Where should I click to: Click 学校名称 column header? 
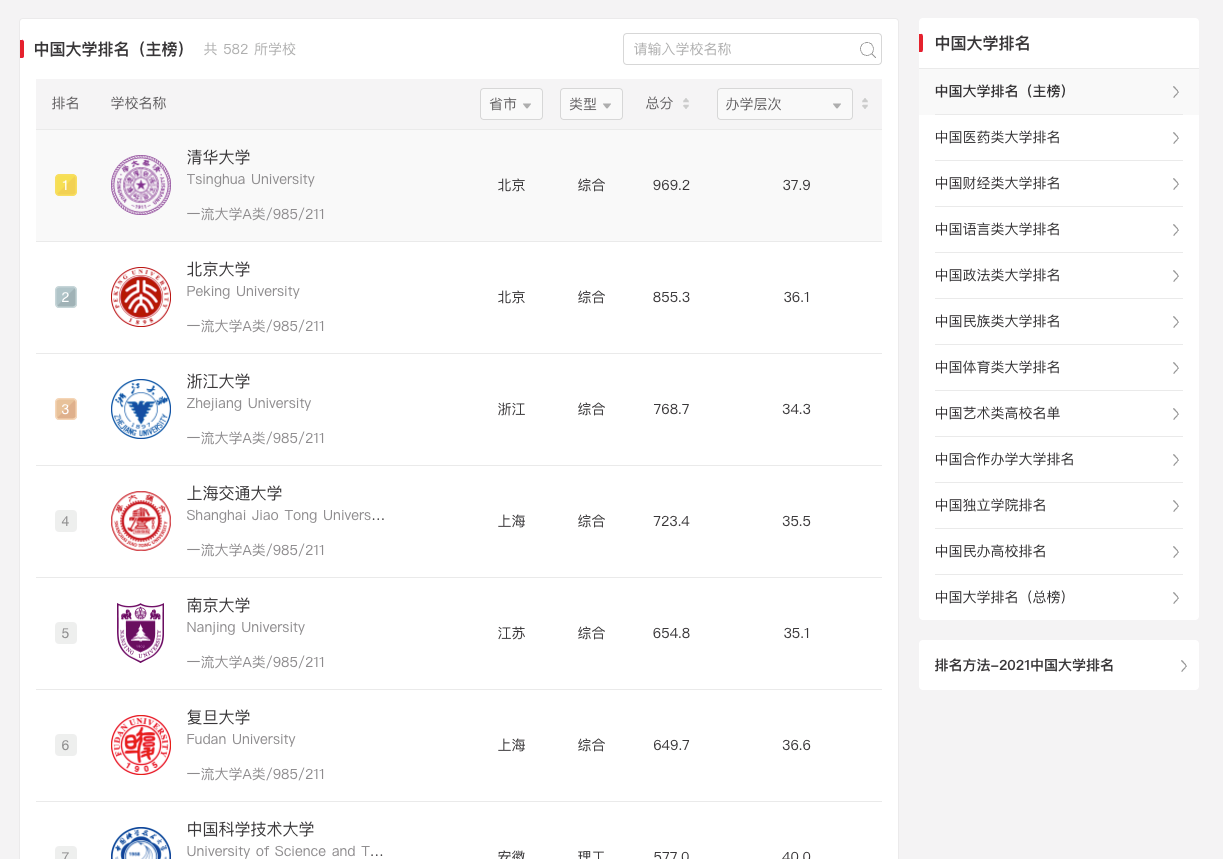(x=138, y=104)
